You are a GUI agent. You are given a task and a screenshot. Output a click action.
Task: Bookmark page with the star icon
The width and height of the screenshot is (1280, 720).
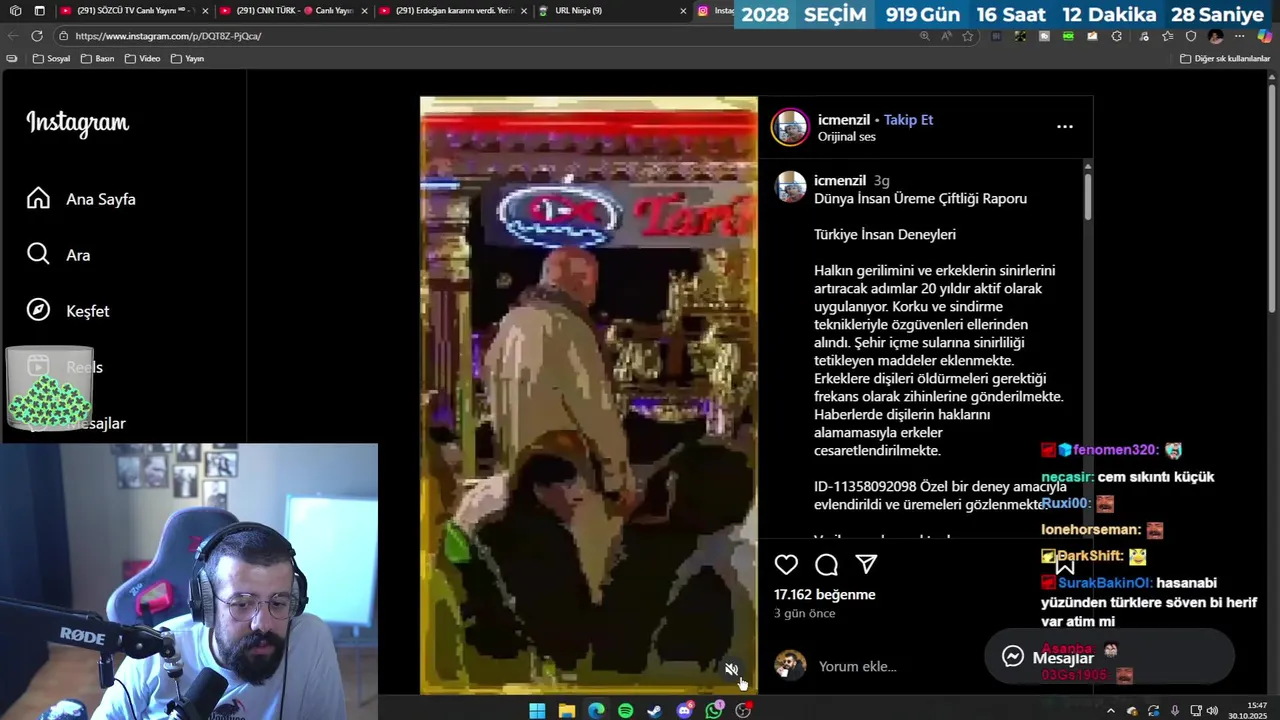(x=967, y=36)
